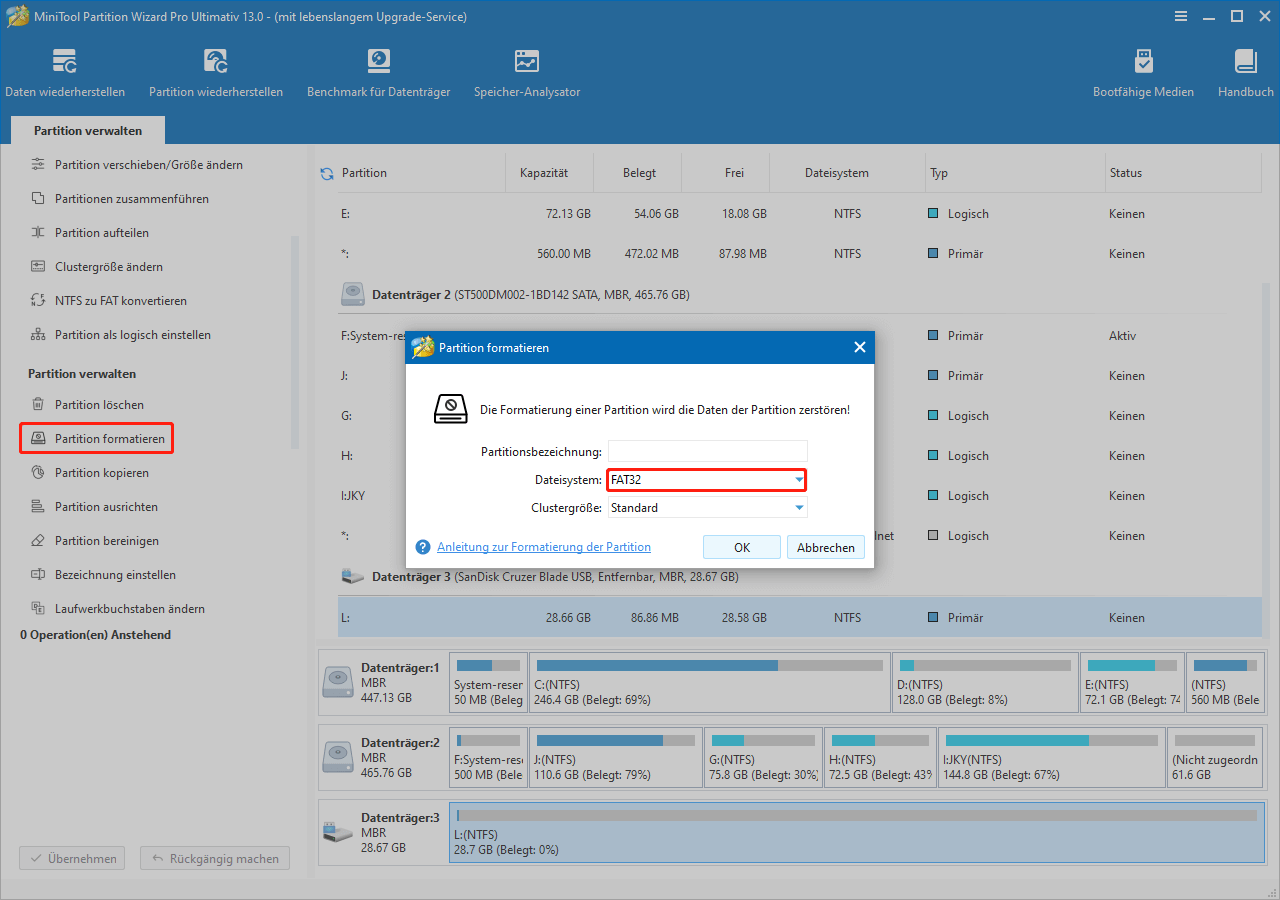Click the Partitionsbezeichnung text field
The width and height of the screenshot is (1280, 900).
(x=707, y=452)
